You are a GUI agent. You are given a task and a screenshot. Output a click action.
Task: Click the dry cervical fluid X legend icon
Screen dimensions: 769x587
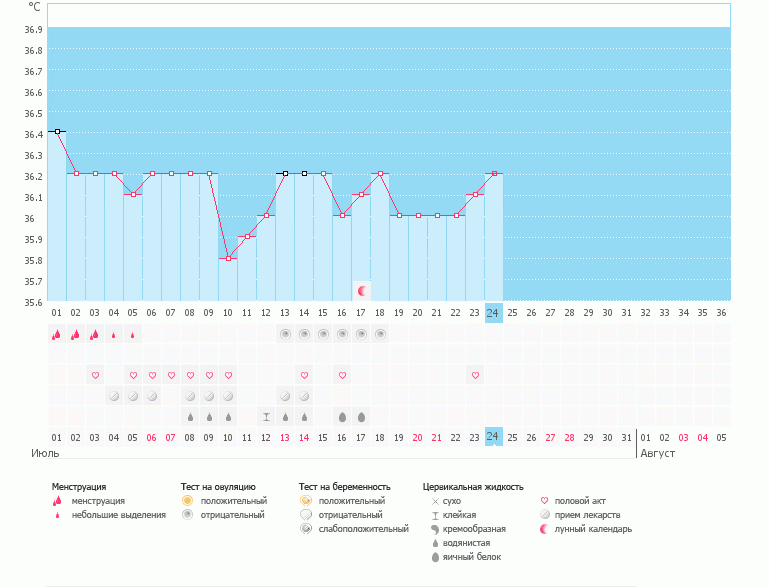click(x=434, y=500)
